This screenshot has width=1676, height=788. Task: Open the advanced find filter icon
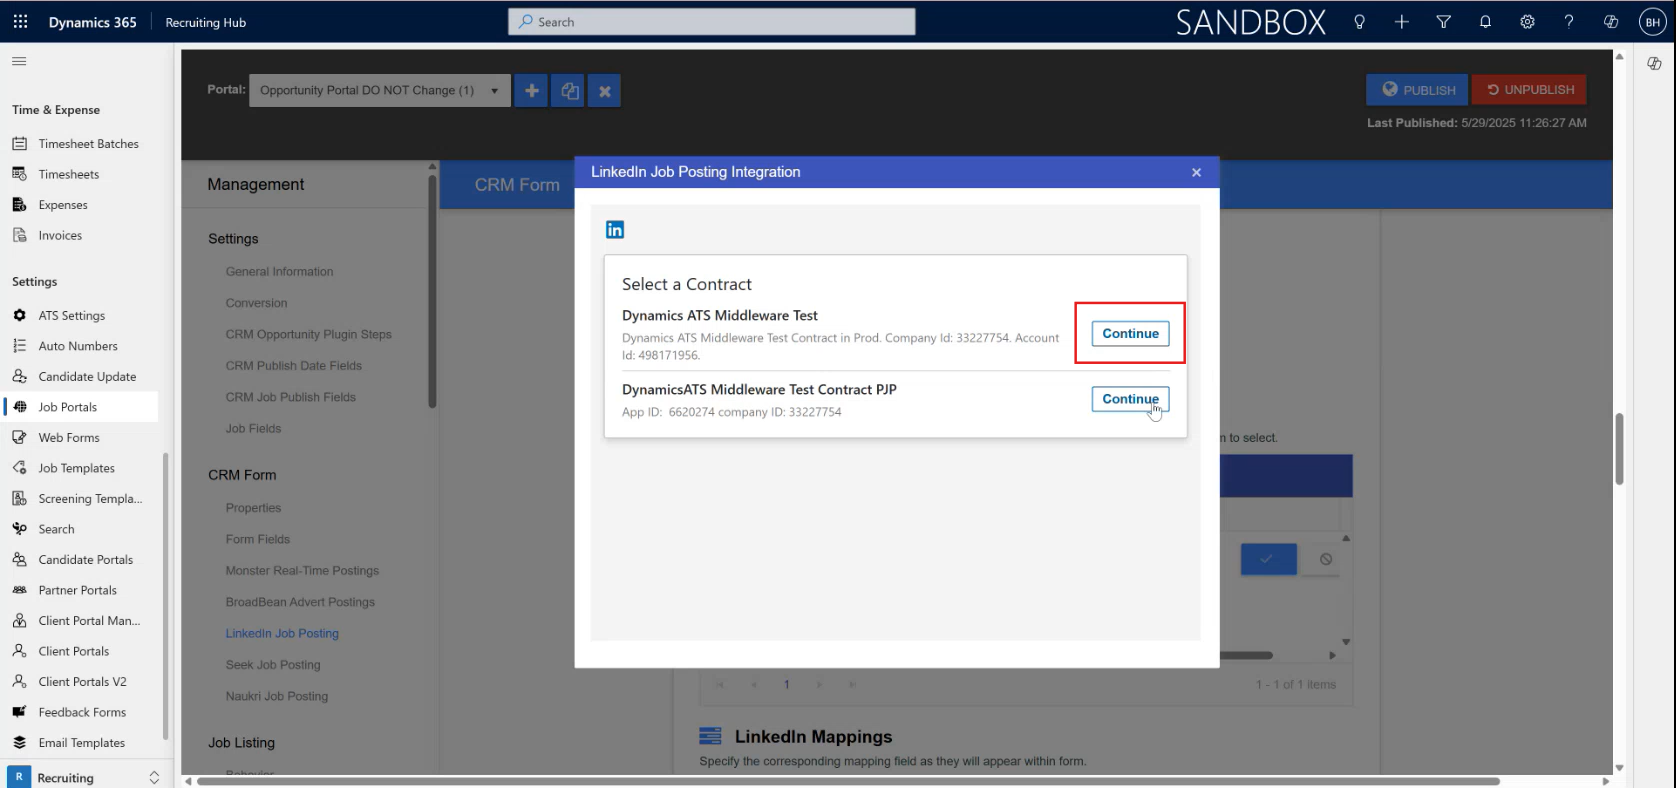(x=1443, y=22)
